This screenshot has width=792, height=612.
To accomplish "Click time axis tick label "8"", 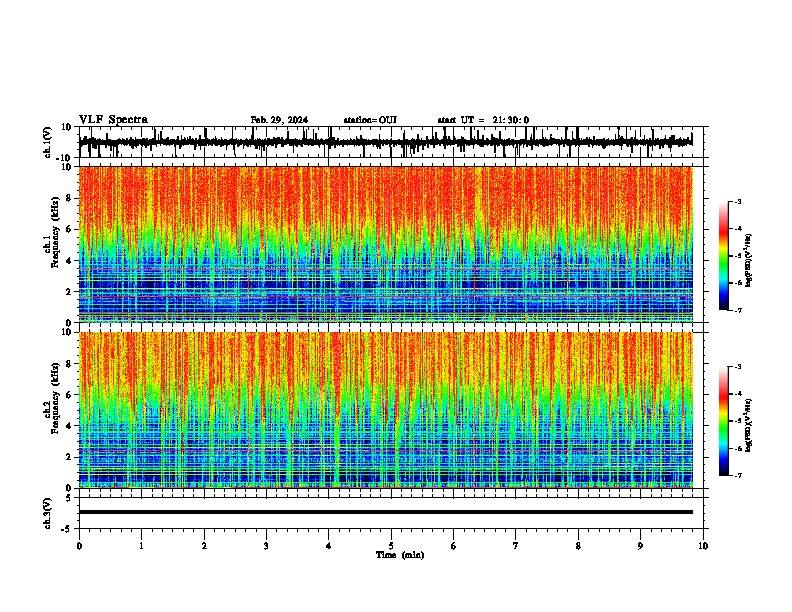I will 578,546.
